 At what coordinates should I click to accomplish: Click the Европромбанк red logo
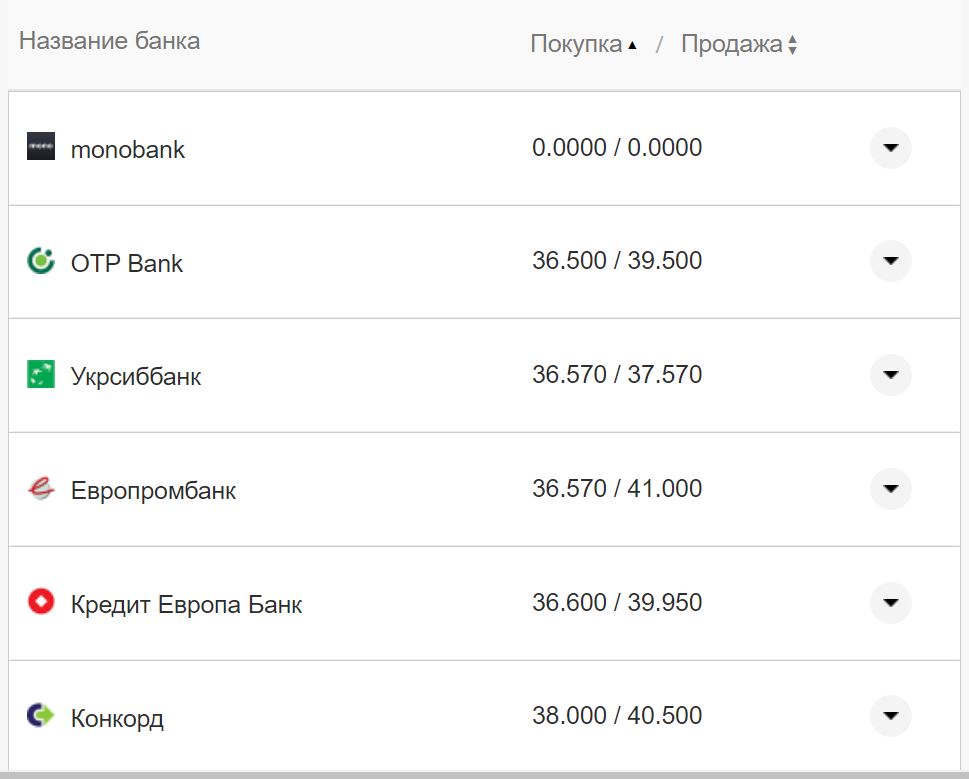coord(40,489)
